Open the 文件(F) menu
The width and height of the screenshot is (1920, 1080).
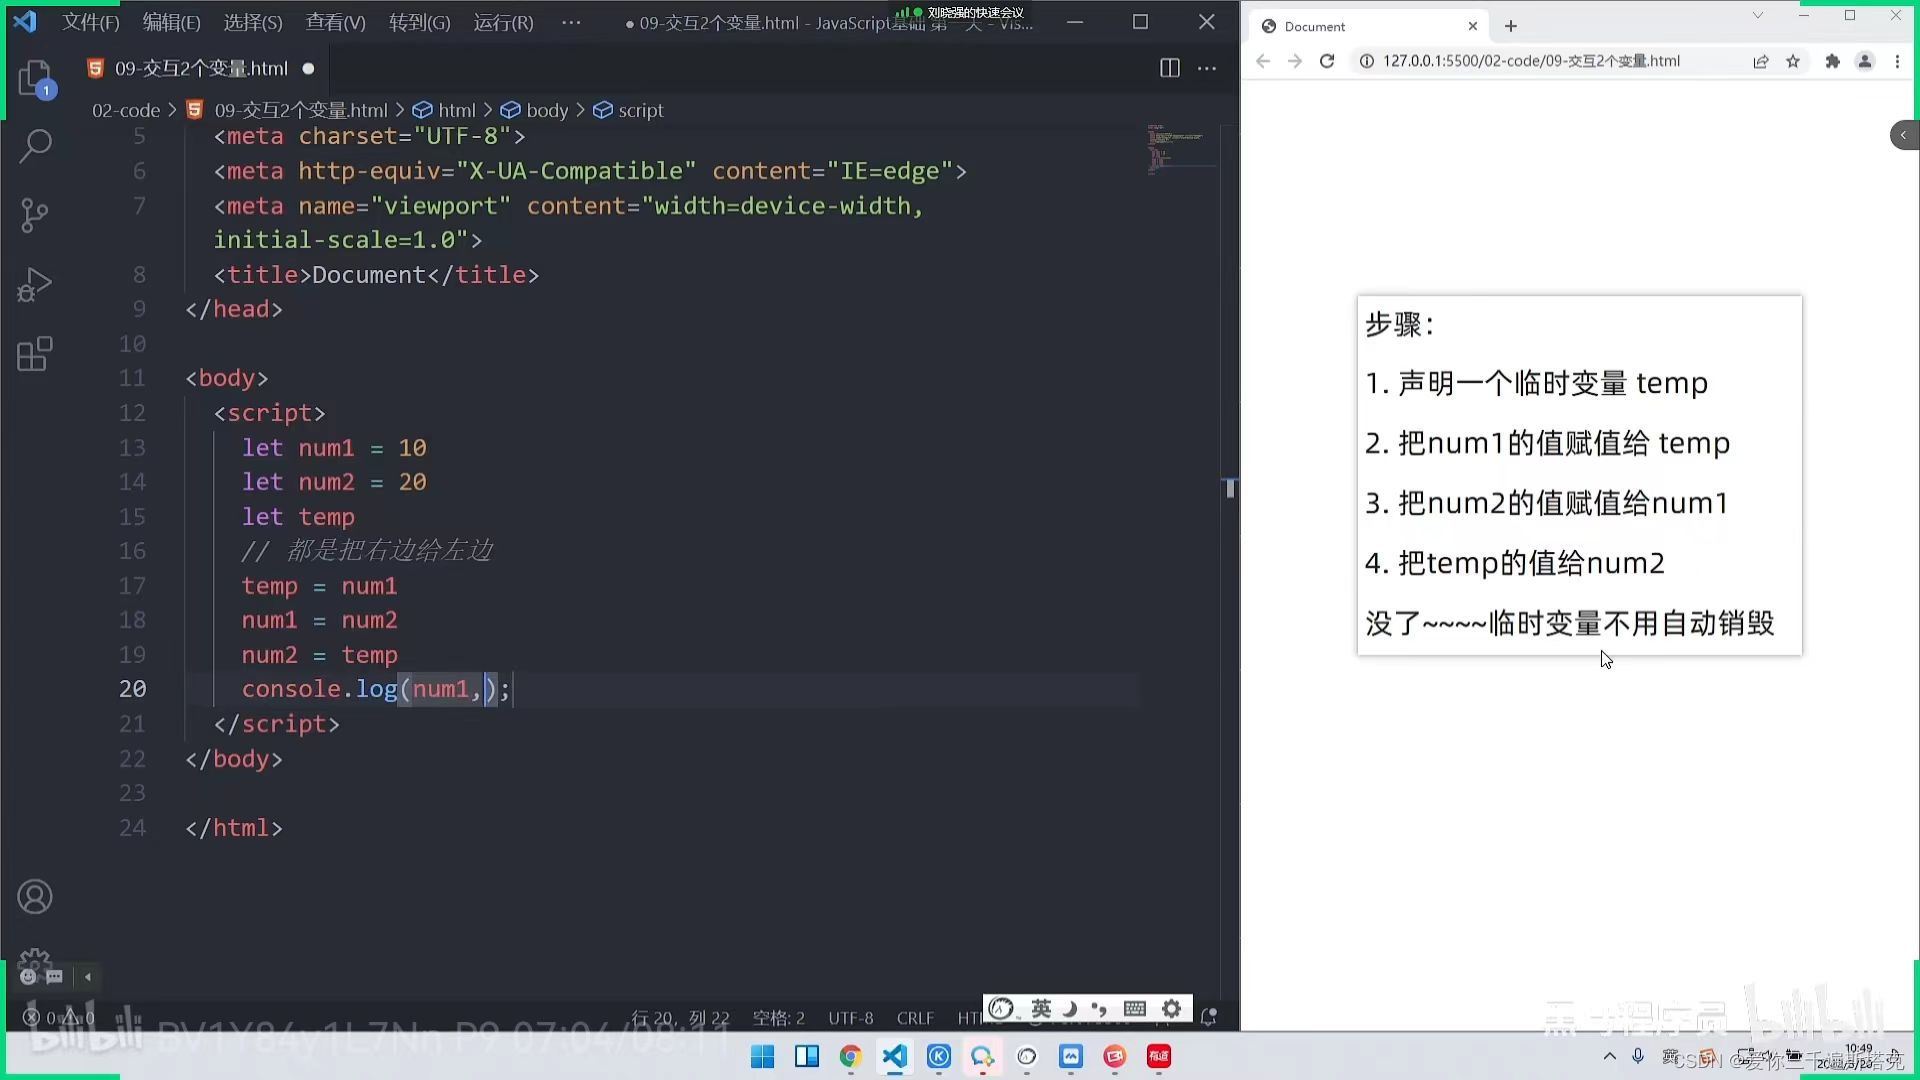pyautogui.click(x=90, y=22)
